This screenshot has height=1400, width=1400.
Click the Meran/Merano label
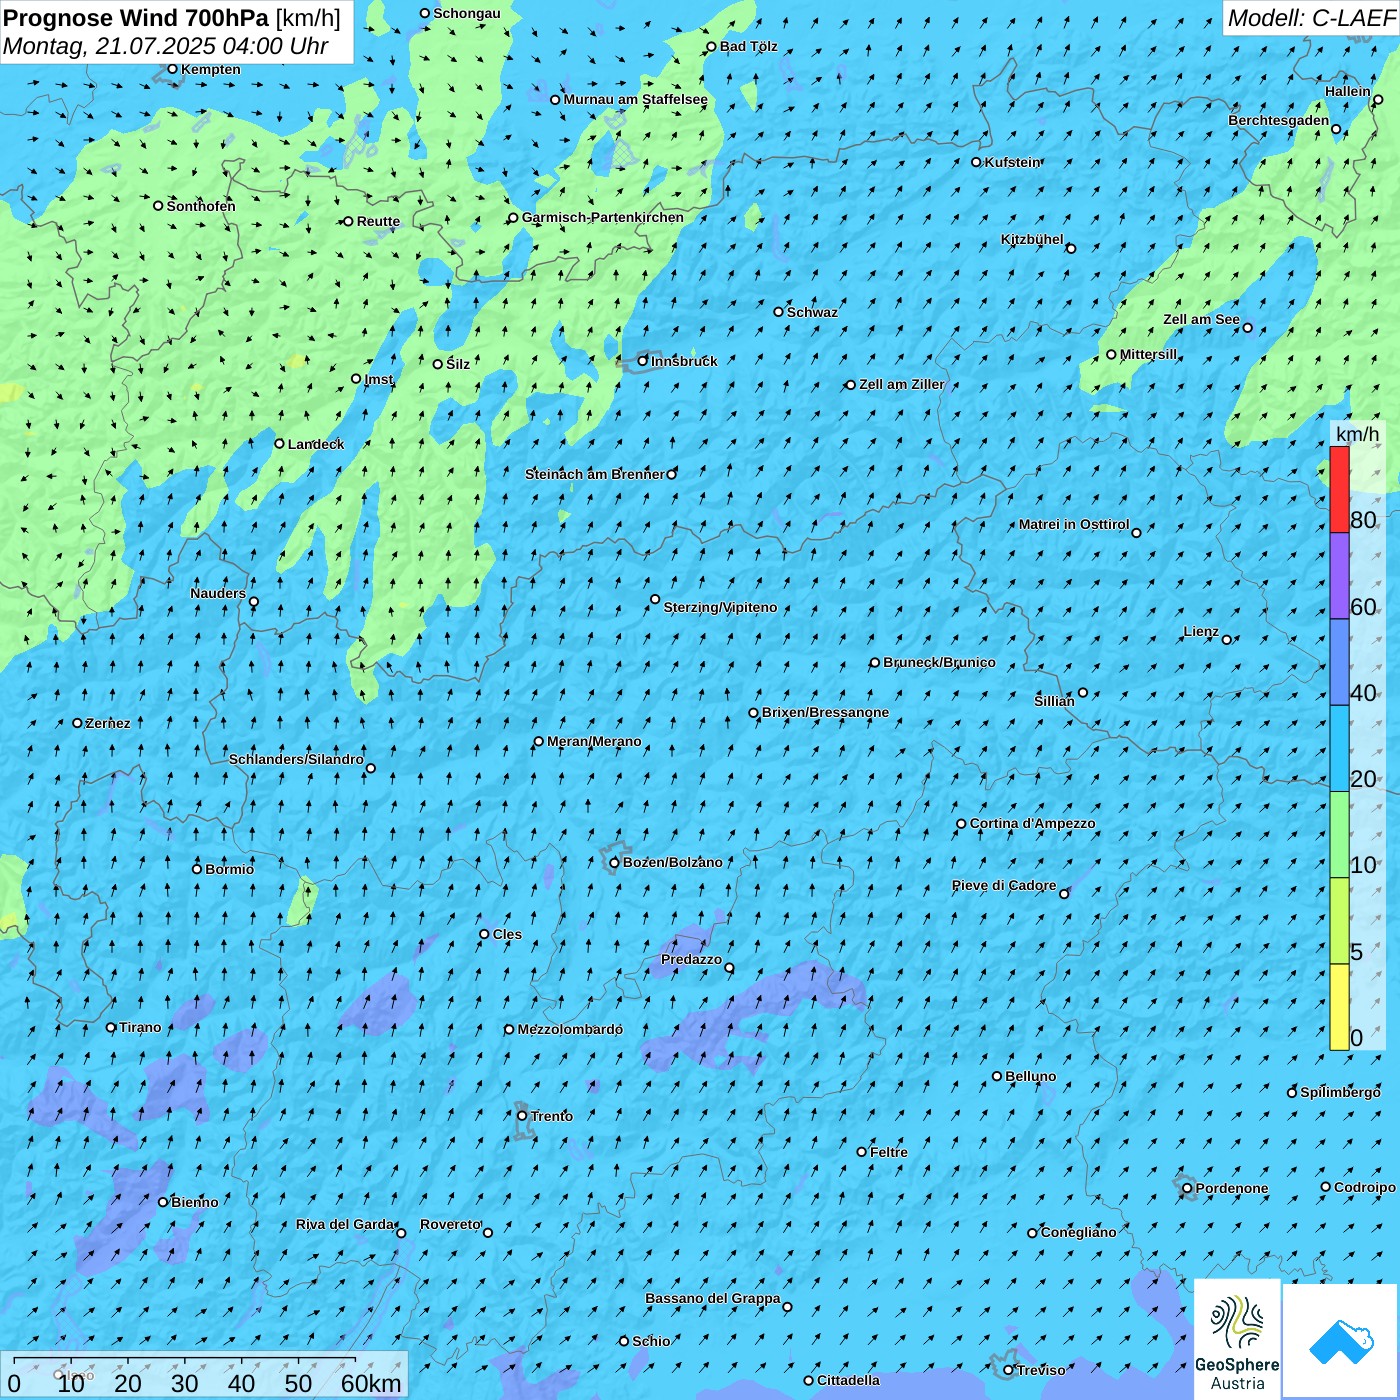pos(594,741)
